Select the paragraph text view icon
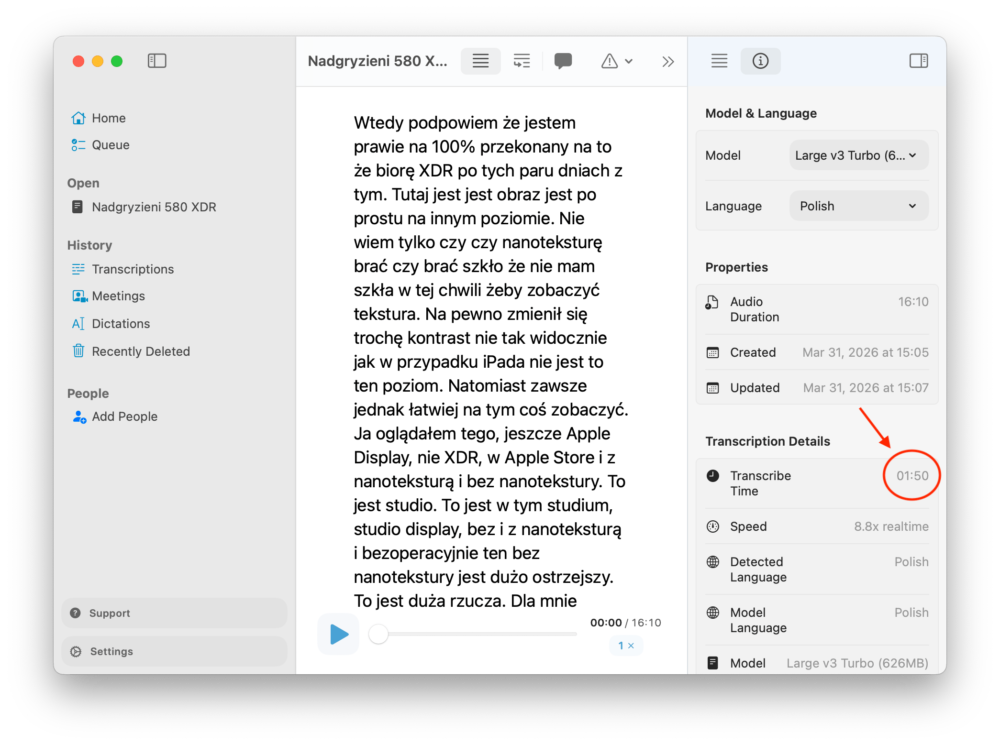 (x=480, y=61)
